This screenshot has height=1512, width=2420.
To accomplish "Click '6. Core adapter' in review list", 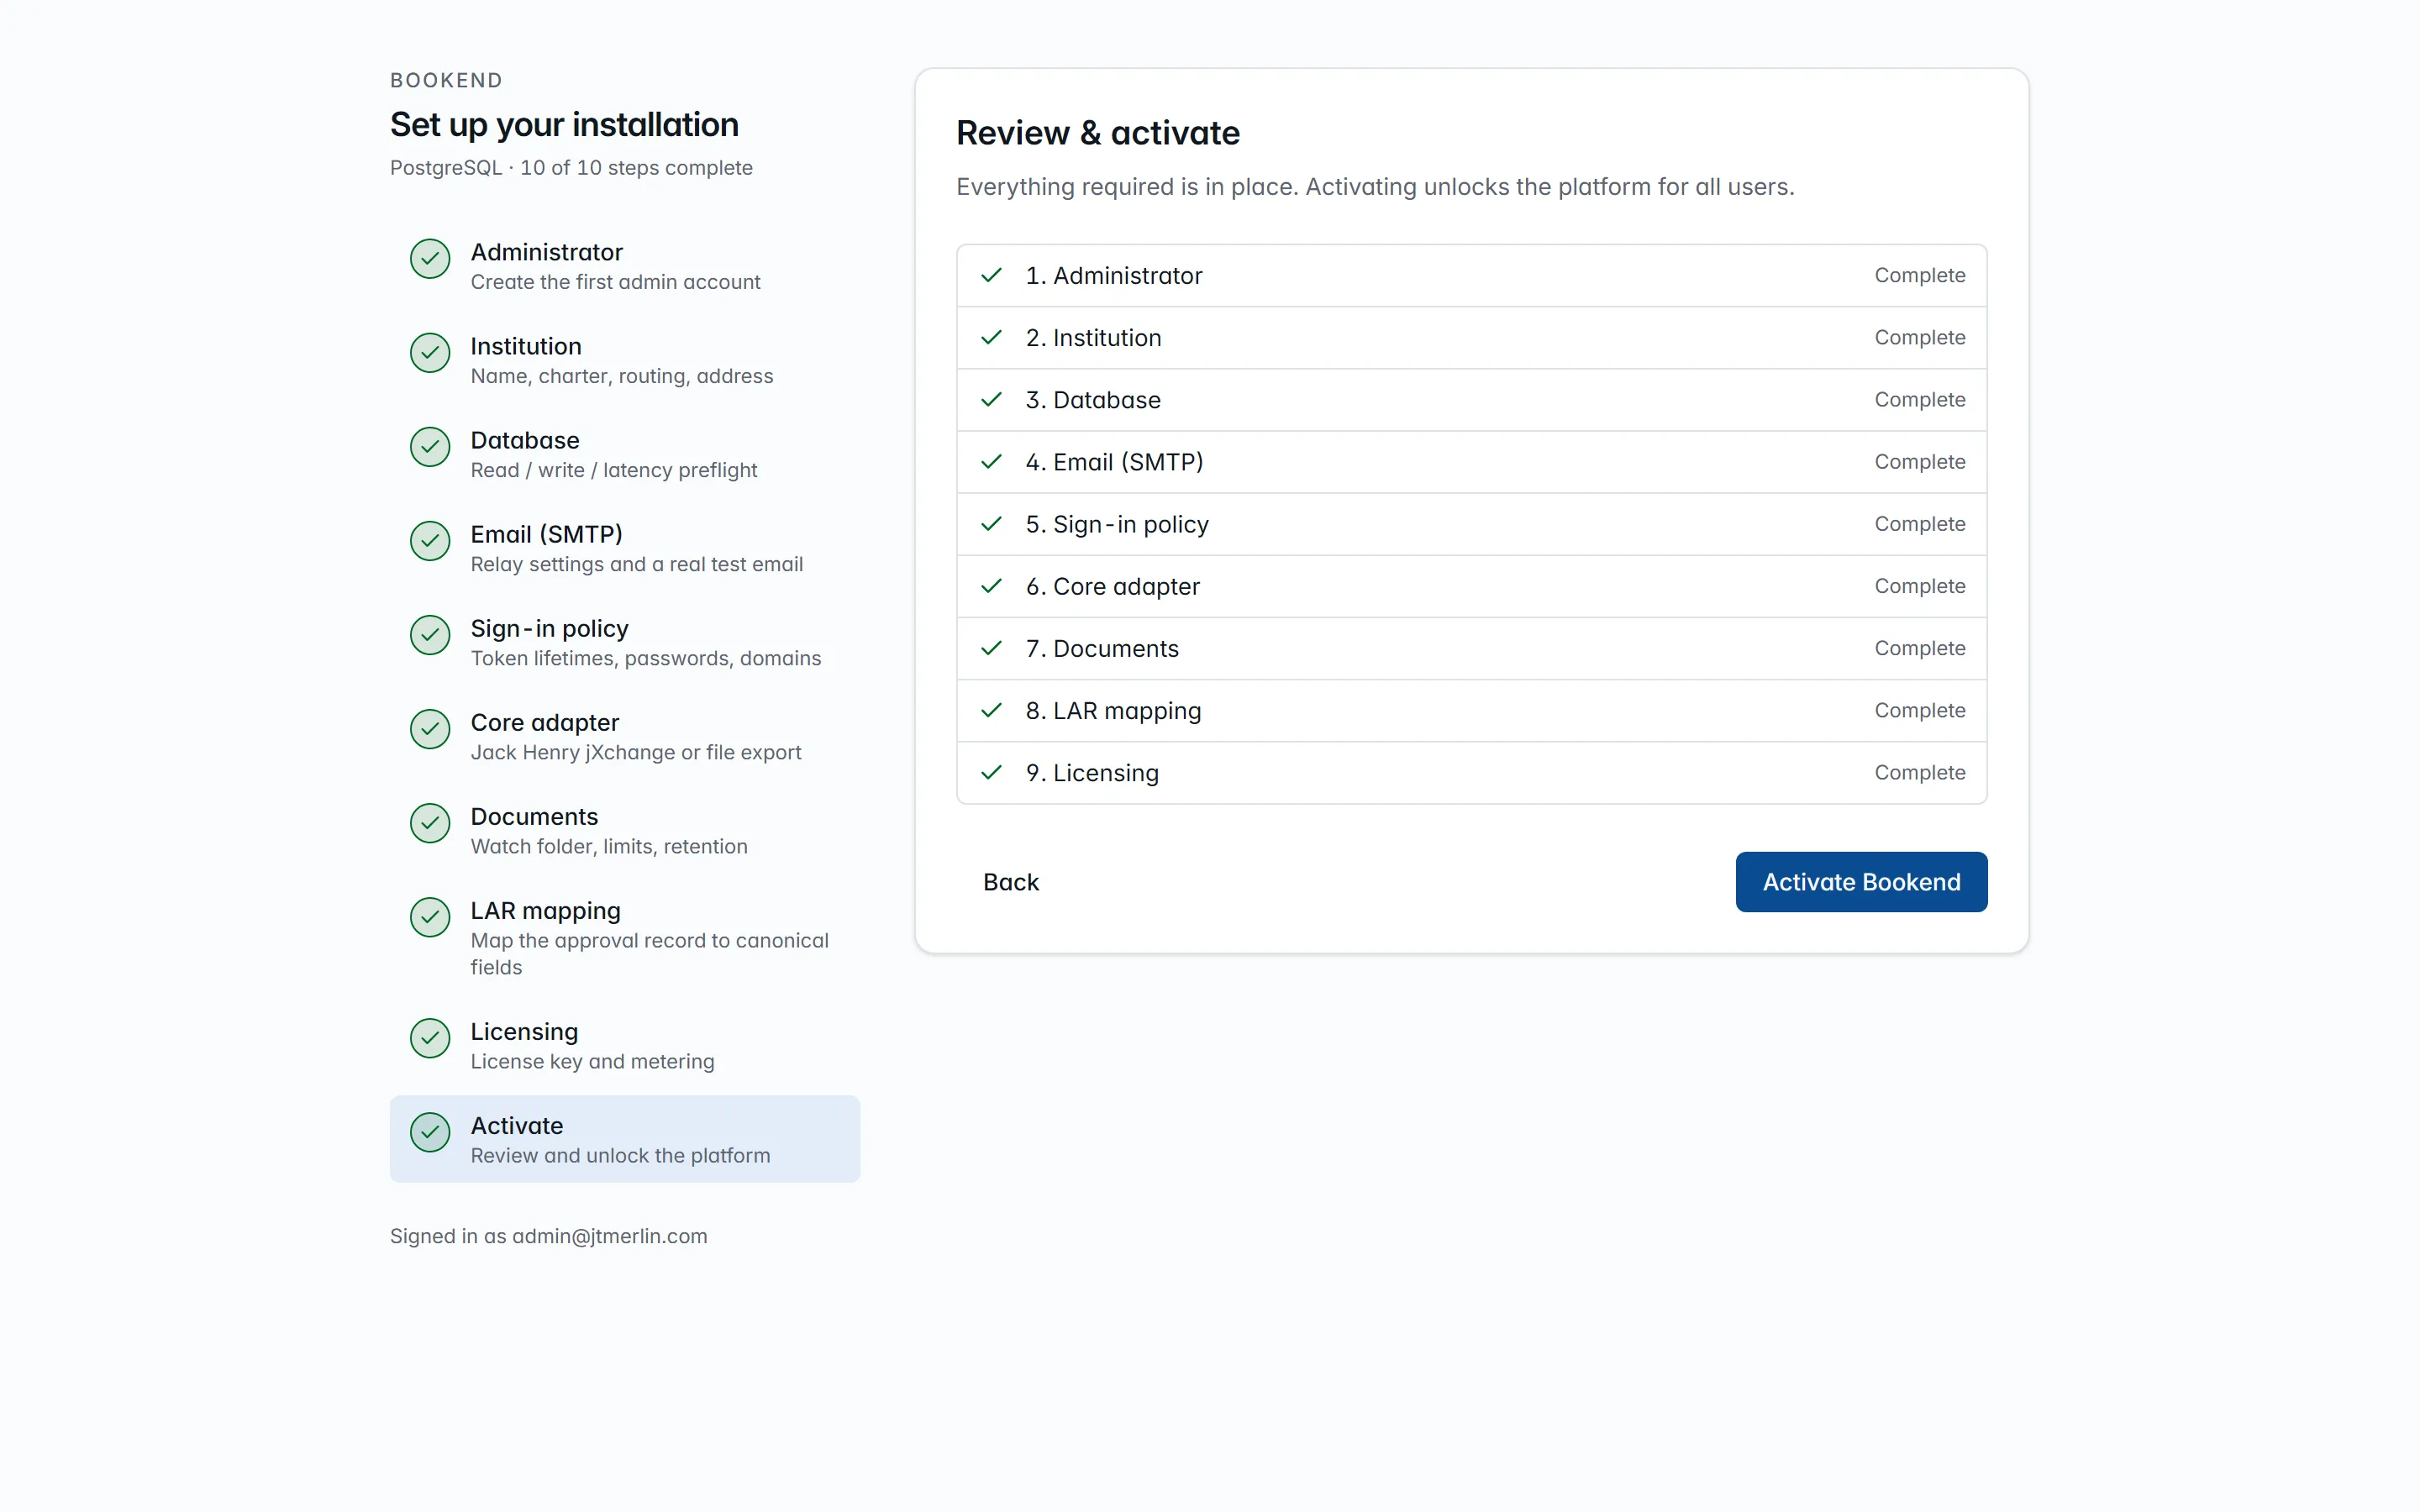I will click(1112, 586).
